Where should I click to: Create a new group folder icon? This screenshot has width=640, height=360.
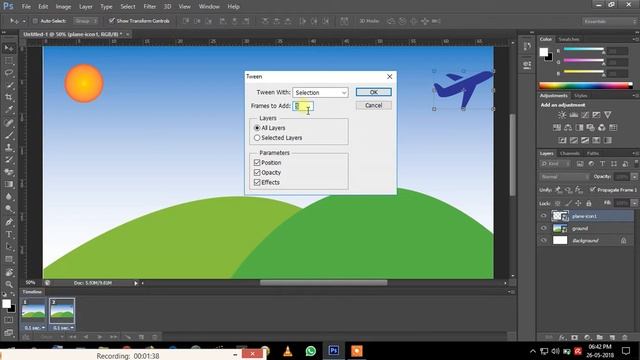coord(600,337)
